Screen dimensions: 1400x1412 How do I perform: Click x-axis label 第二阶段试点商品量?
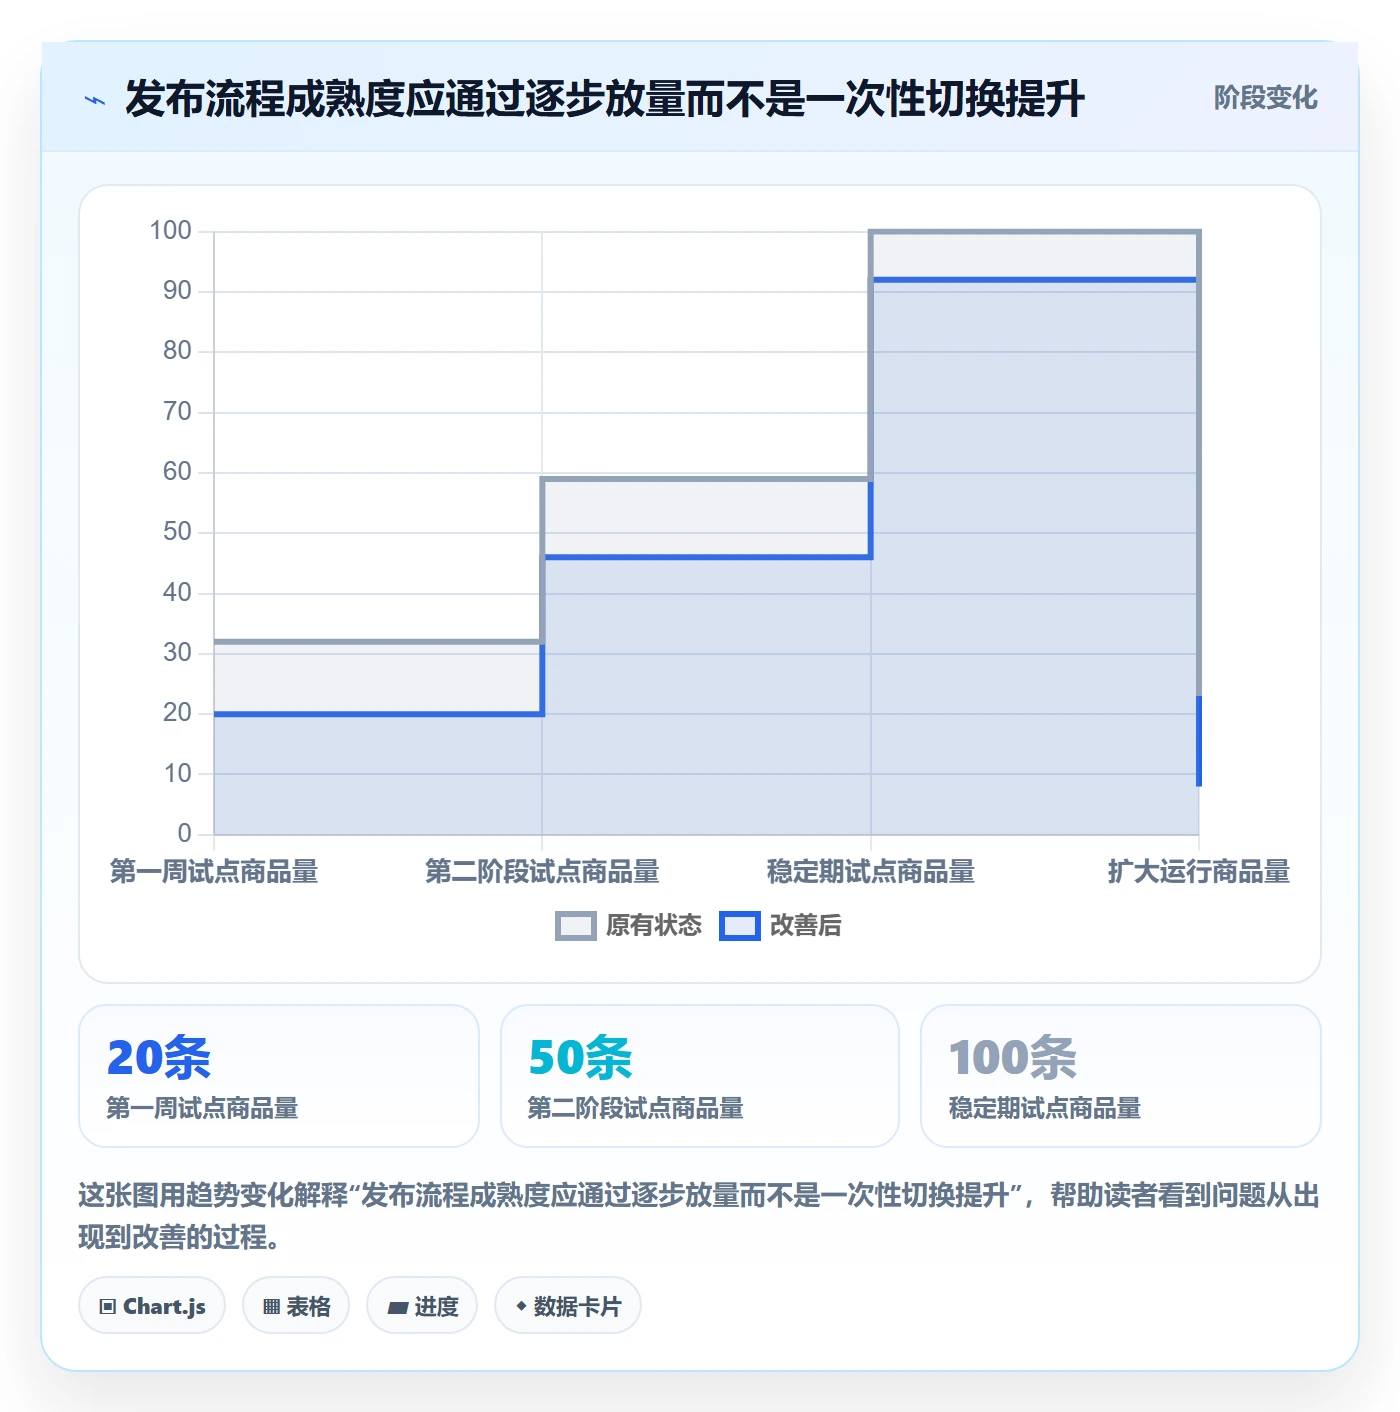[542, 872]
